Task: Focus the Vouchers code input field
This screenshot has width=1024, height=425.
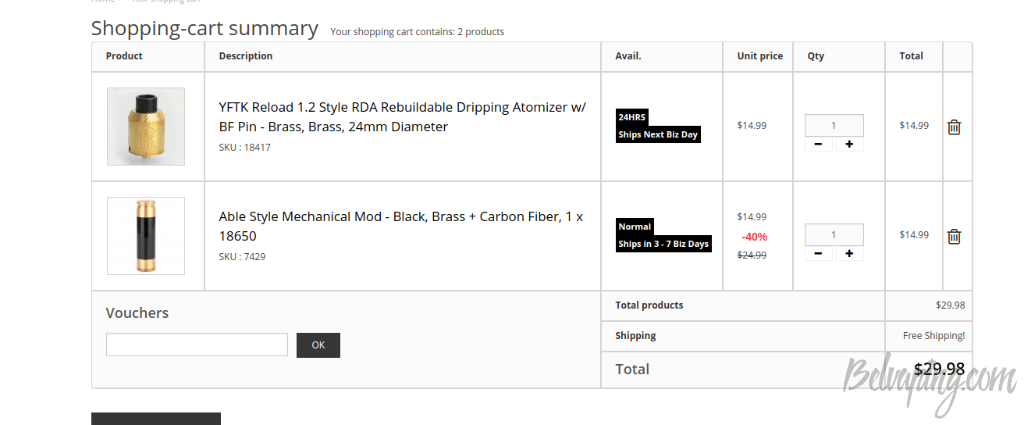Action: pos(197,345)
